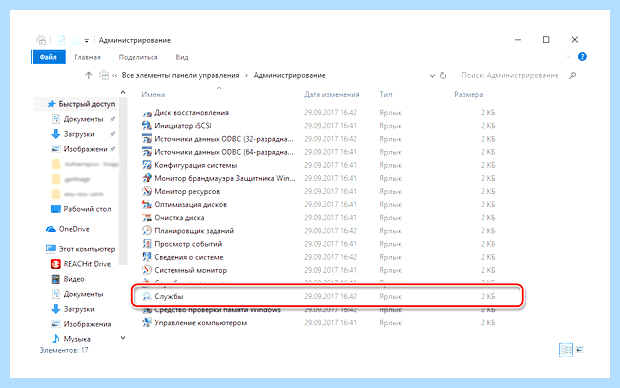Select the Вид ribbon tab
This screenshot has height=388, width=620.
182,57
